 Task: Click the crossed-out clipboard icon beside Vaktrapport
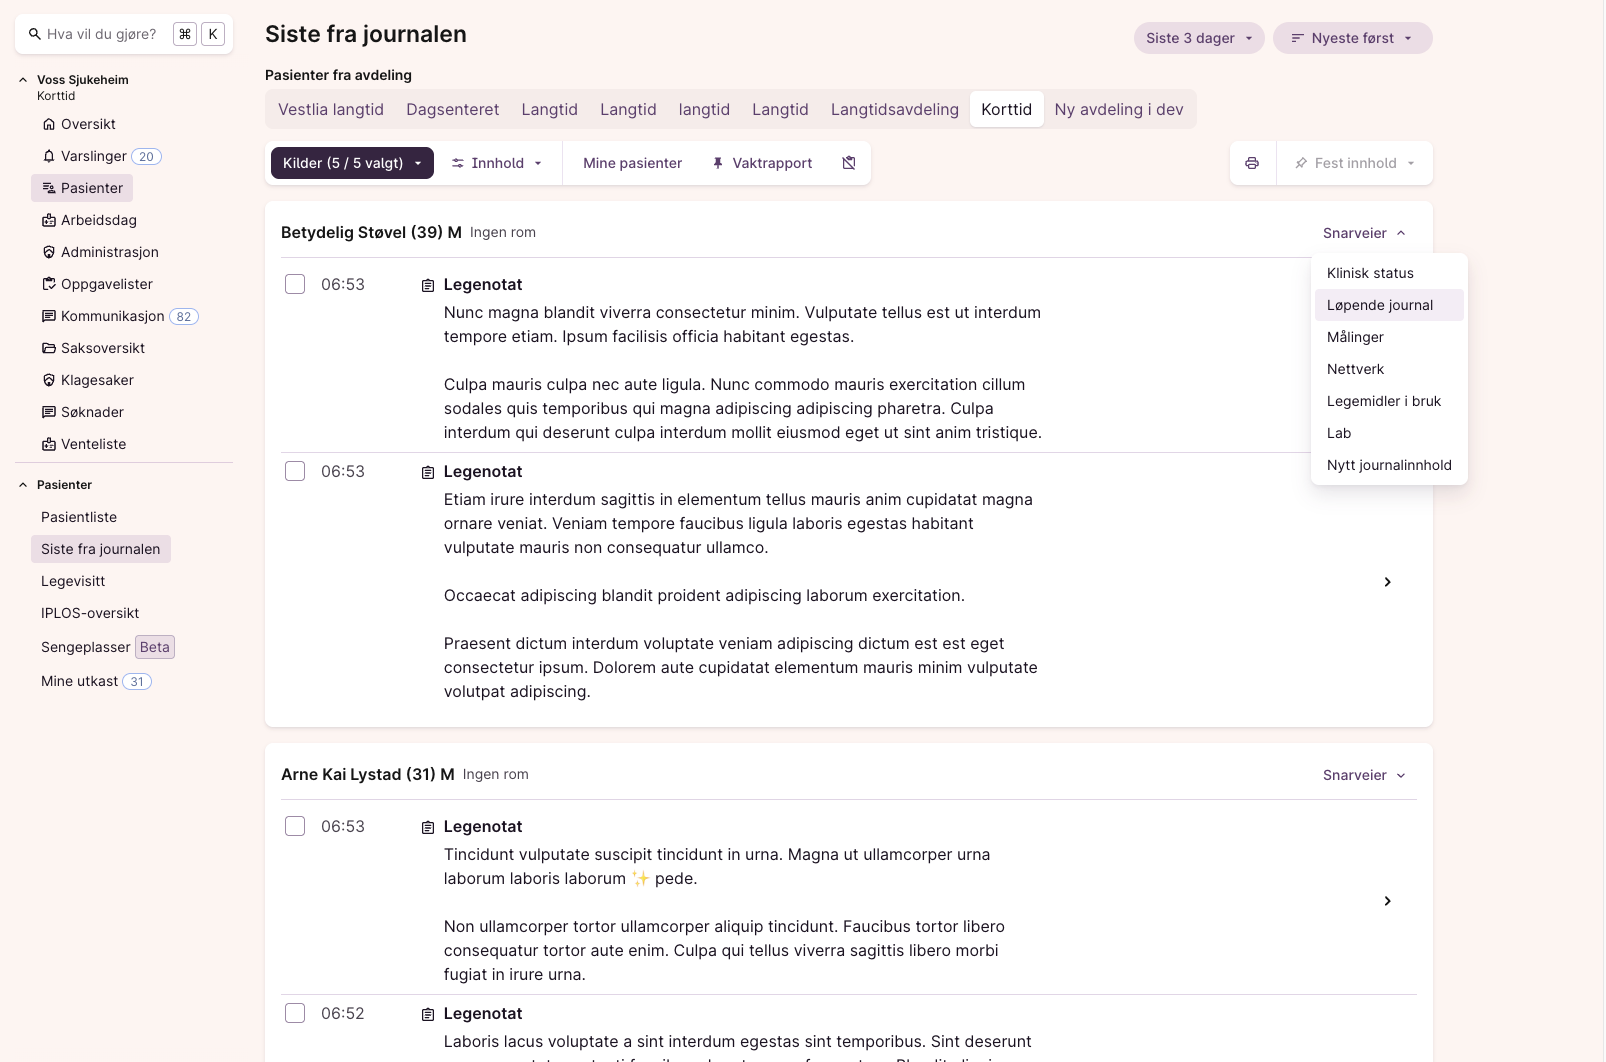(x=849, y=163)
